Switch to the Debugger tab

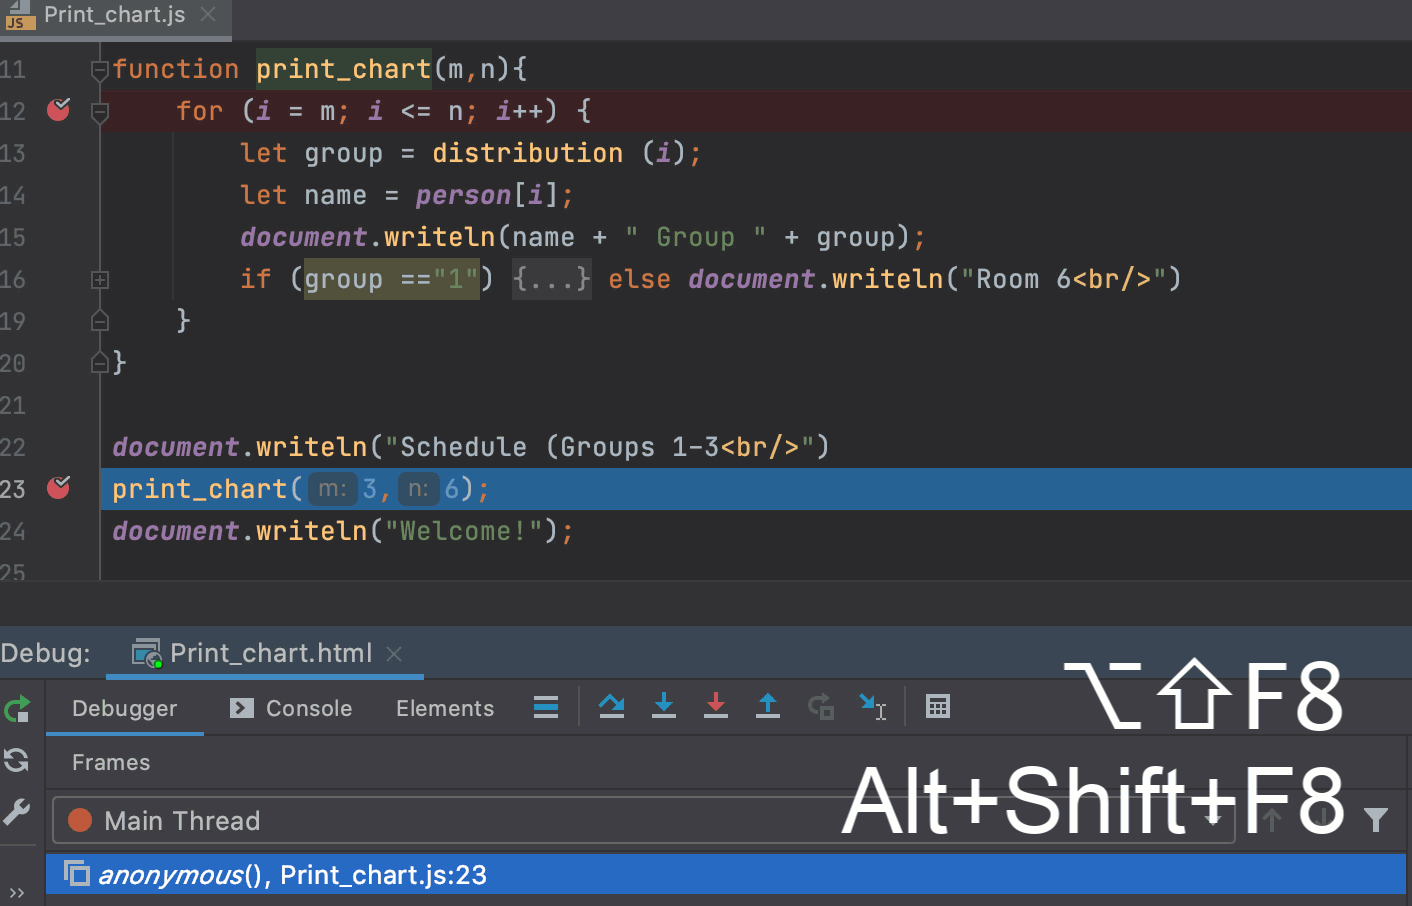(x=124, y=708)
